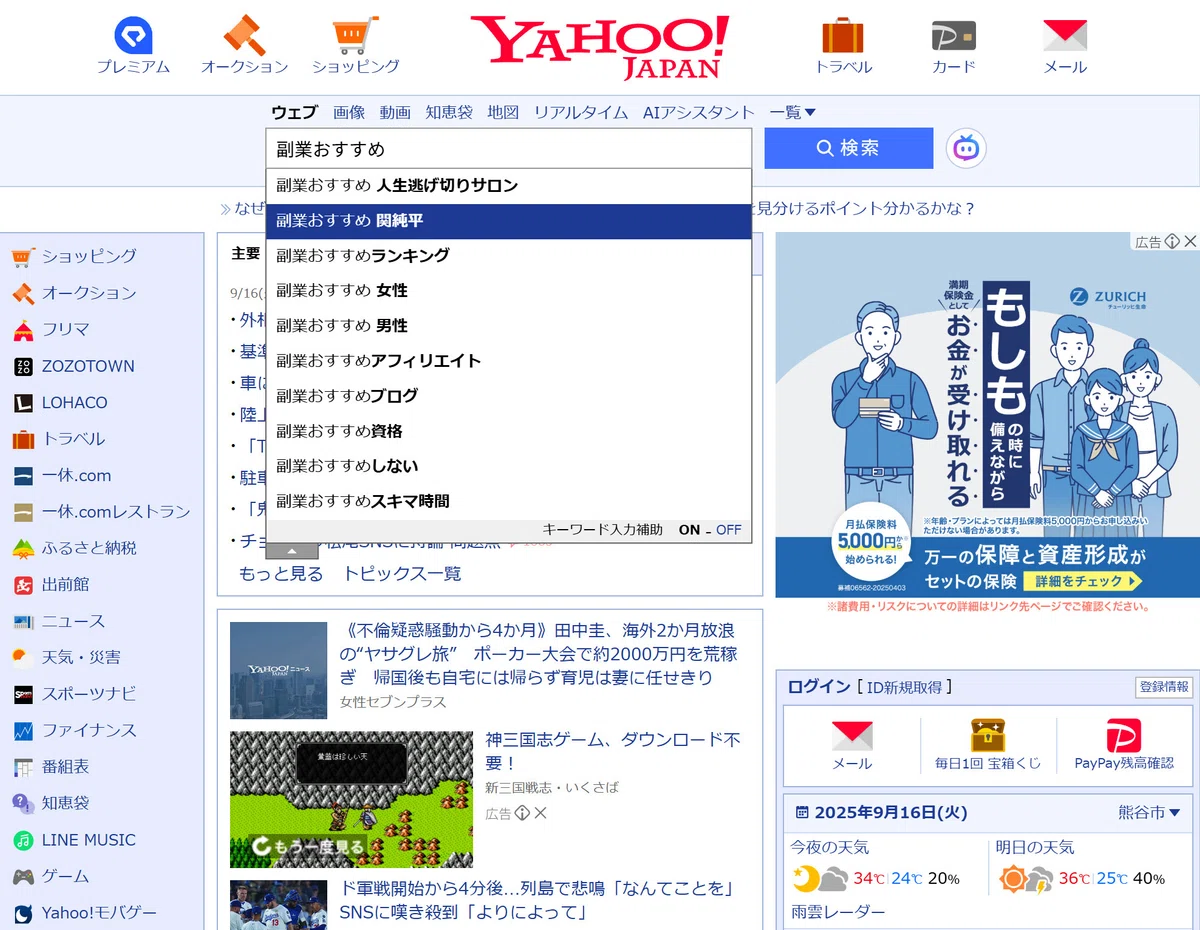
Task: Click the Yahoo! JAPAN logo
Action: [x=600, y=46]
